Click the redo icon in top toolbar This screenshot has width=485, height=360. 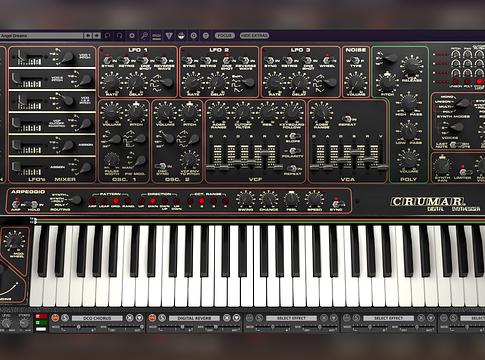[x=119, y=36]
